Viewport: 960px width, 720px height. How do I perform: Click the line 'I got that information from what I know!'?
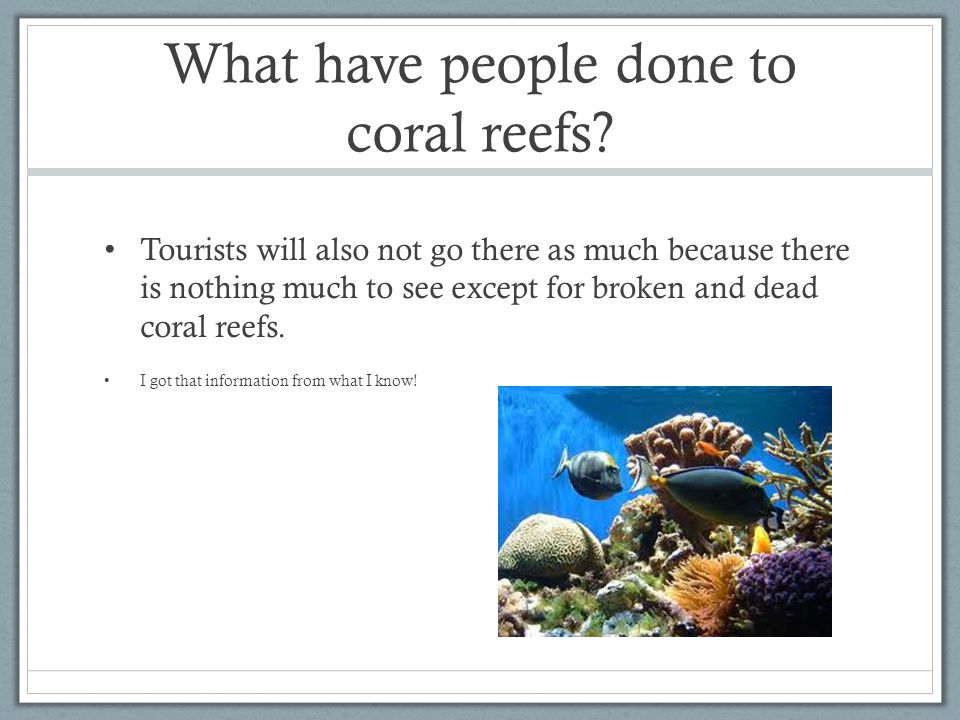pos(279,381)
